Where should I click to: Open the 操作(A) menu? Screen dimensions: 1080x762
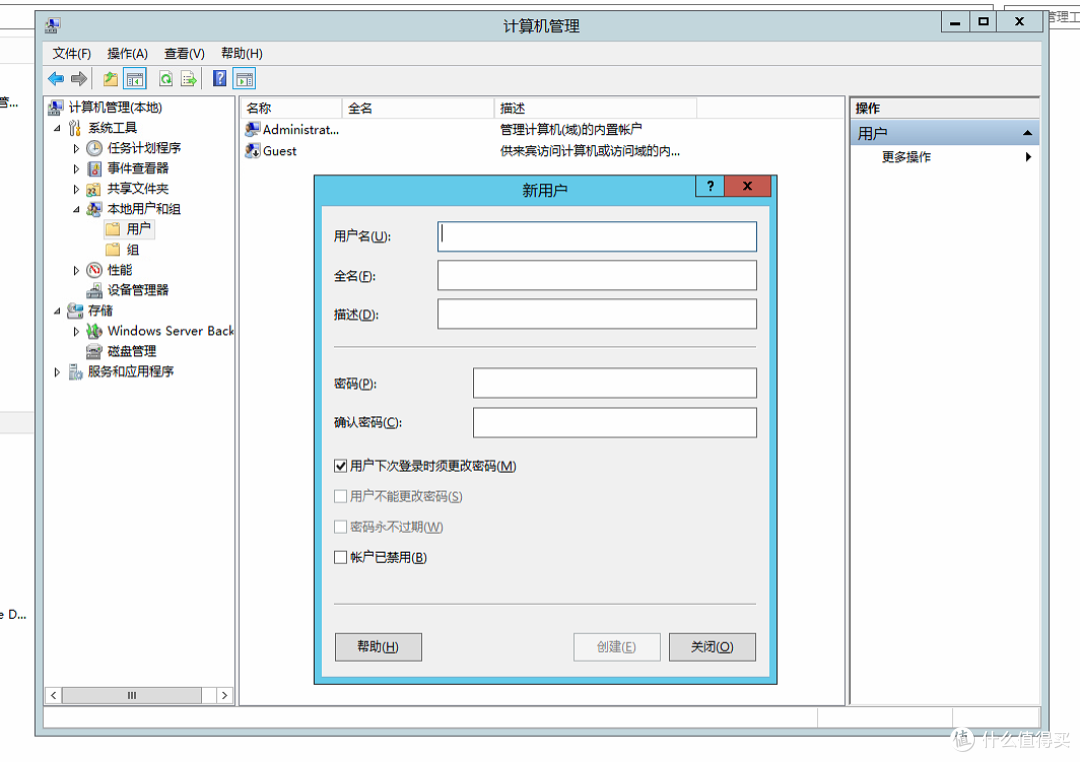125,53
